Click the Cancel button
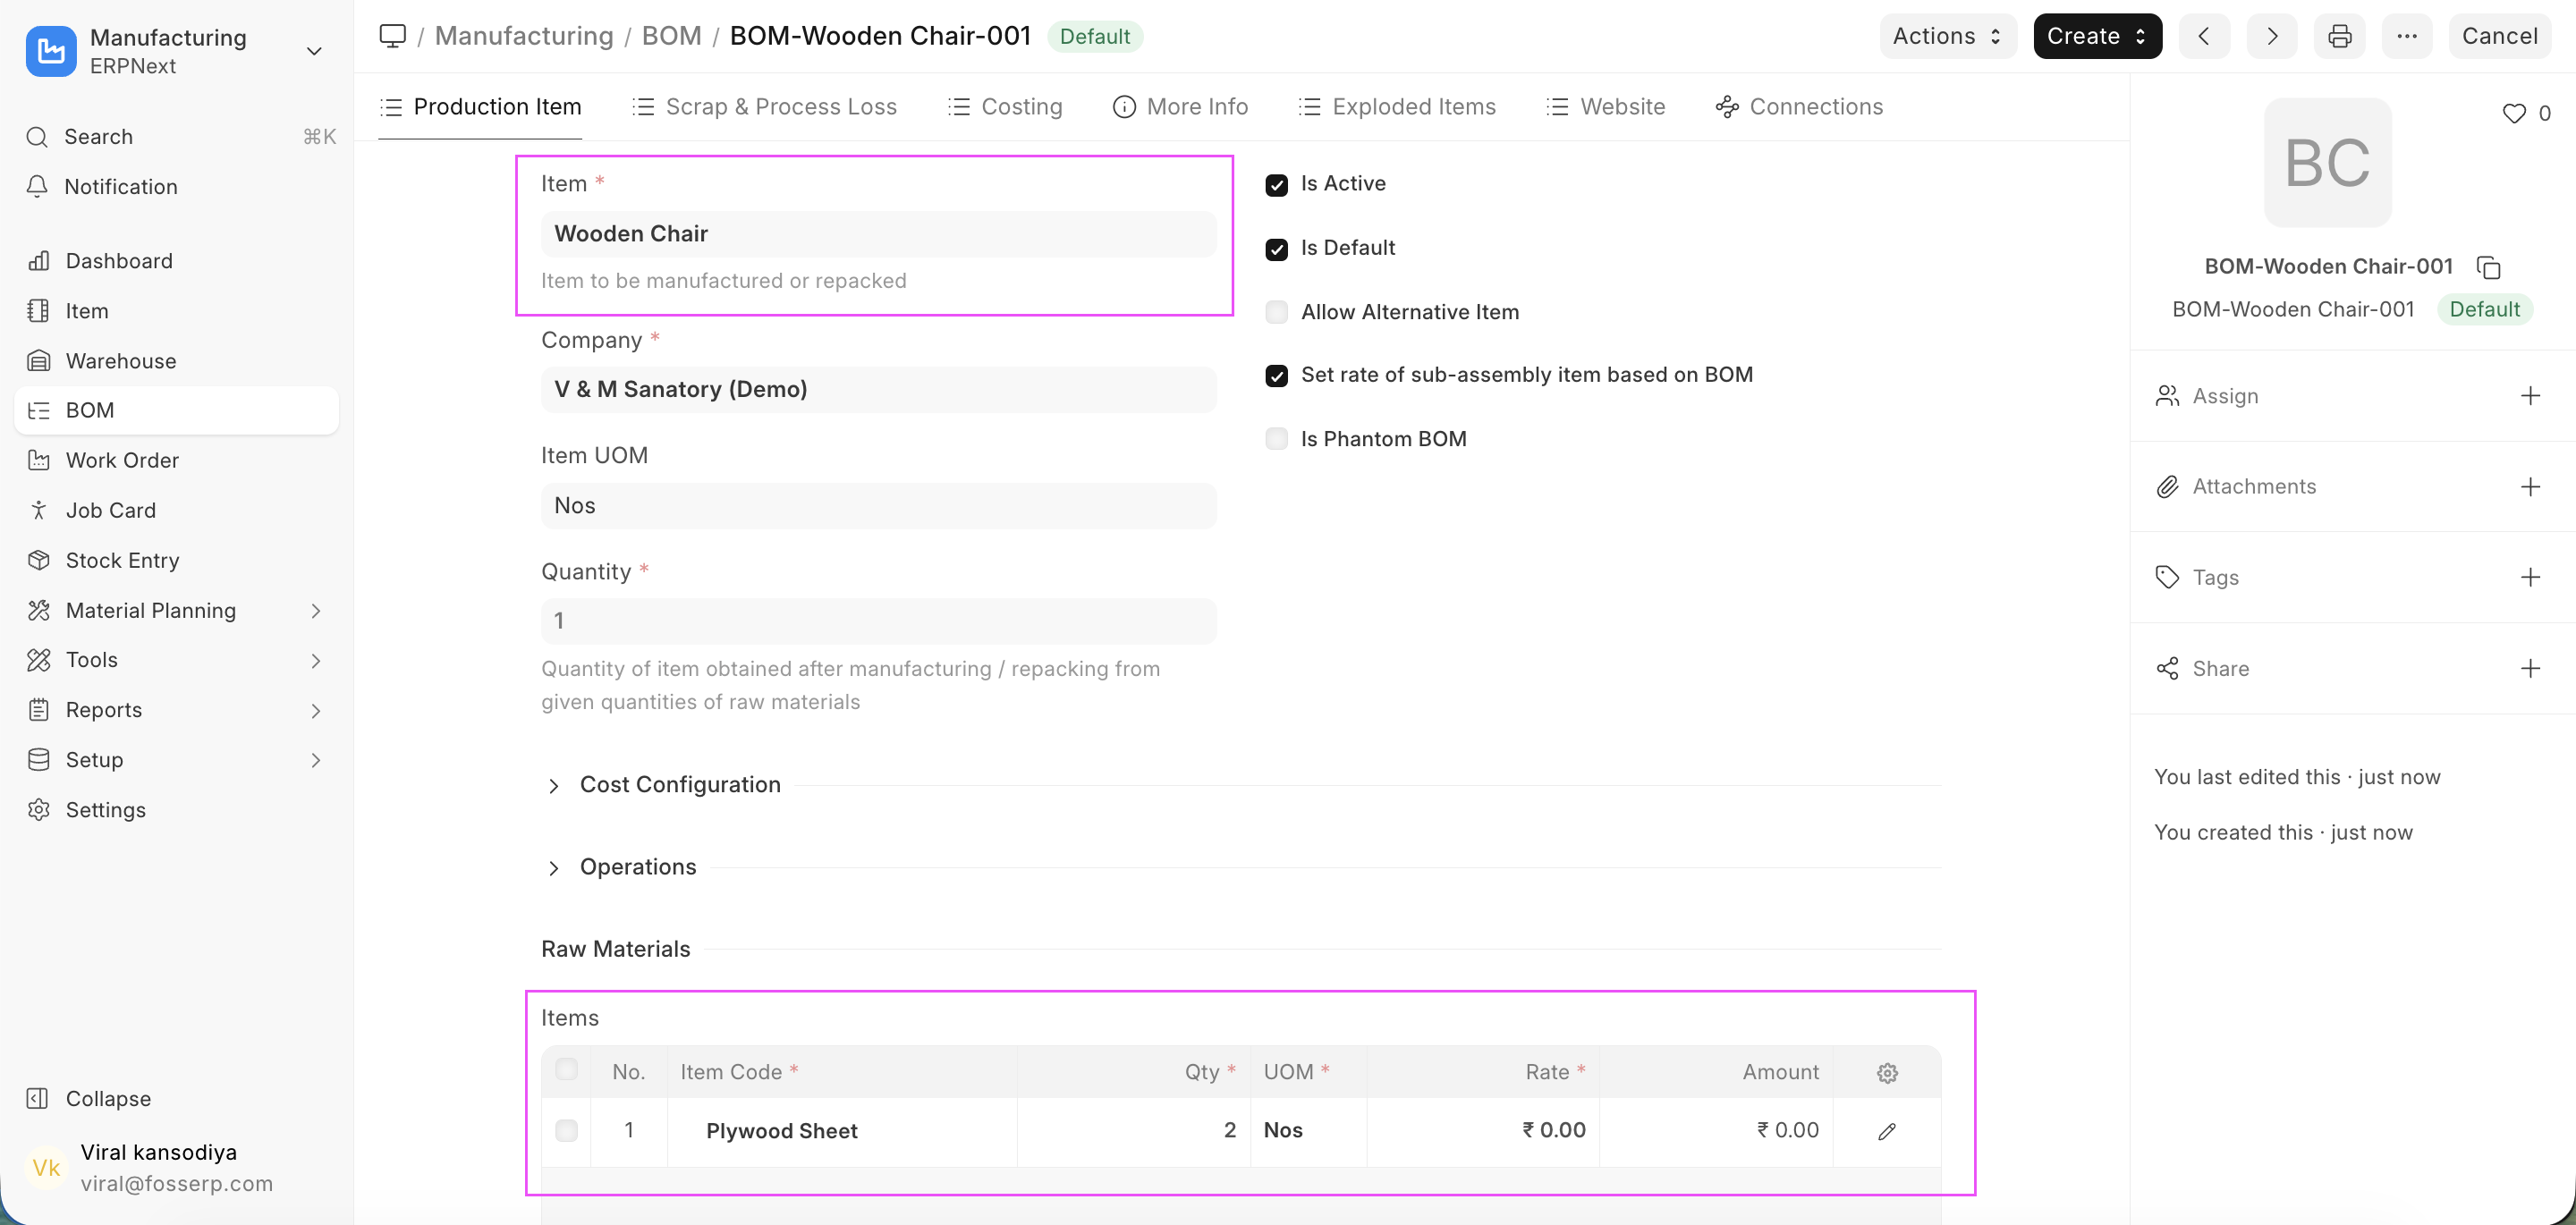Image resolution: width=2576 pixels, height=1225 pixels. tap(2498, 36)
